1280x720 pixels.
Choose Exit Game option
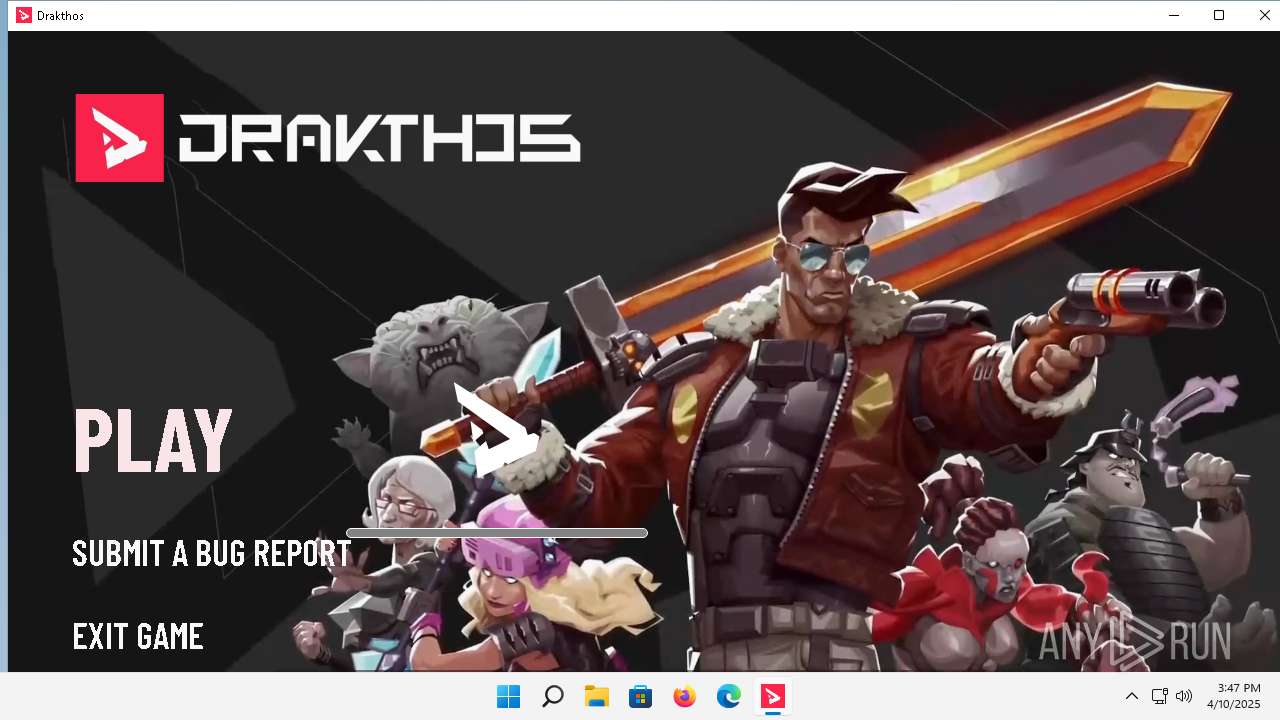[x=138, y=636]
